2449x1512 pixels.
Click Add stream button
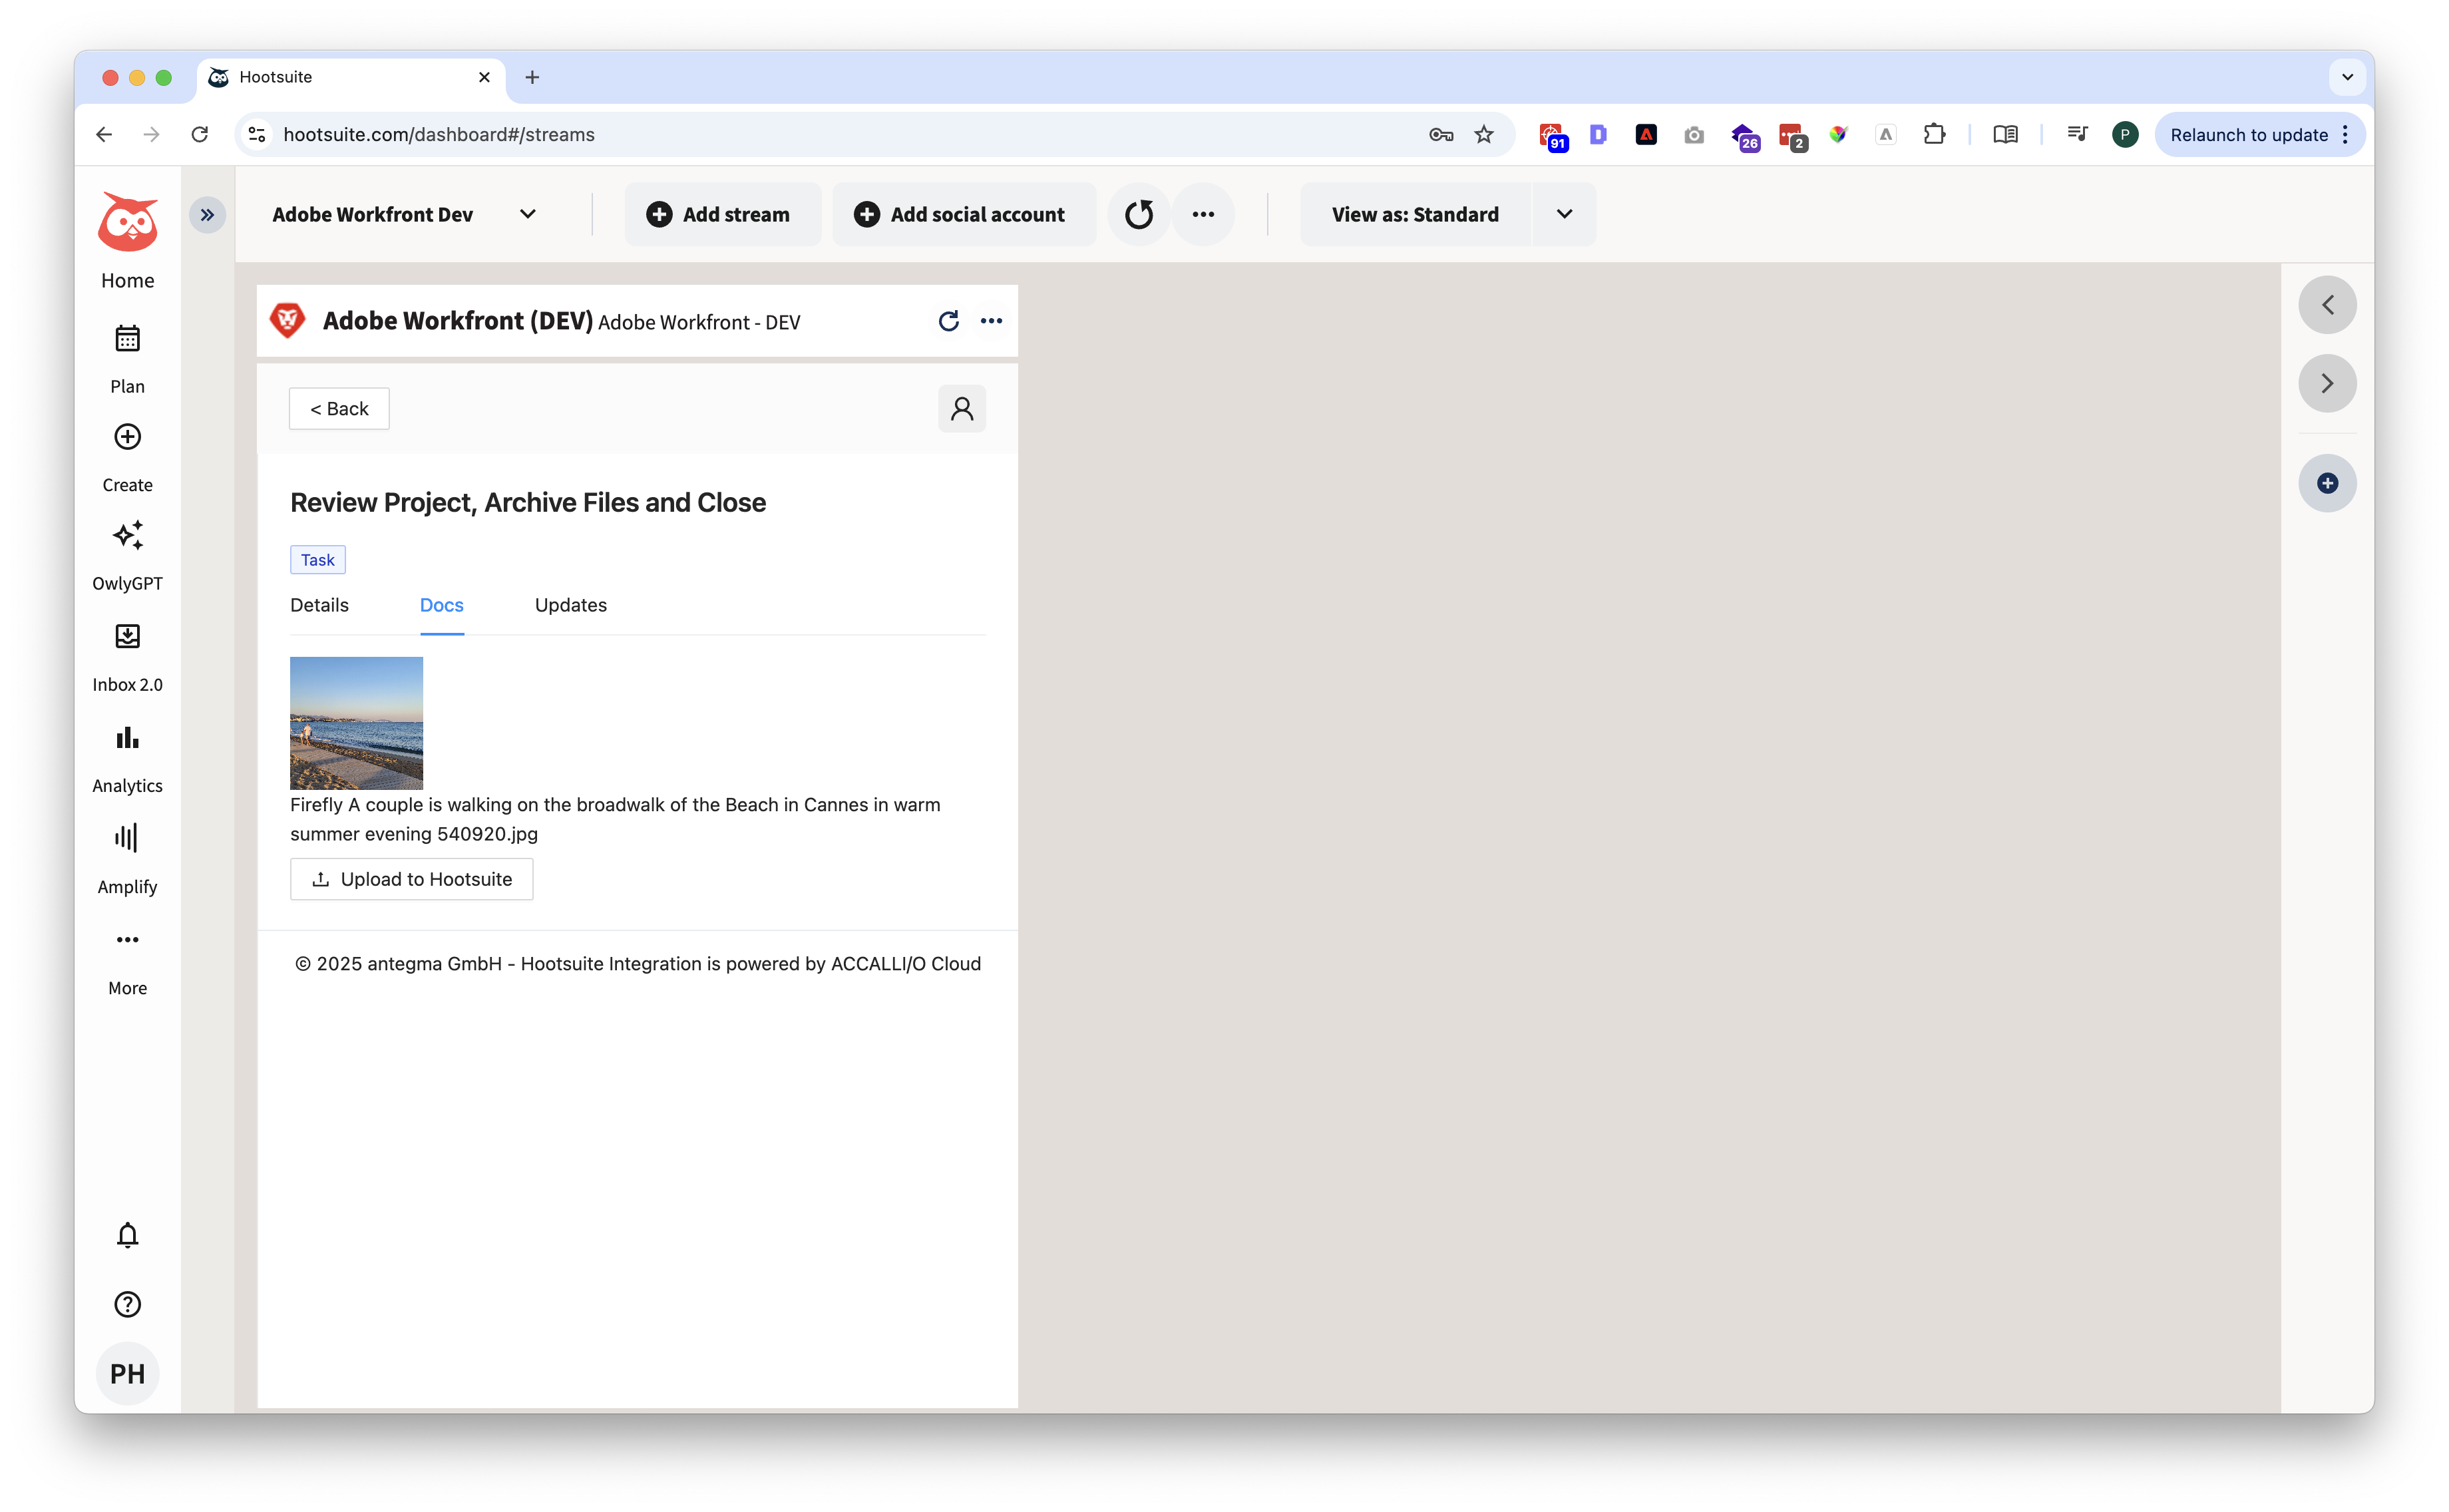pyautogui.click(x=722, y=215)
